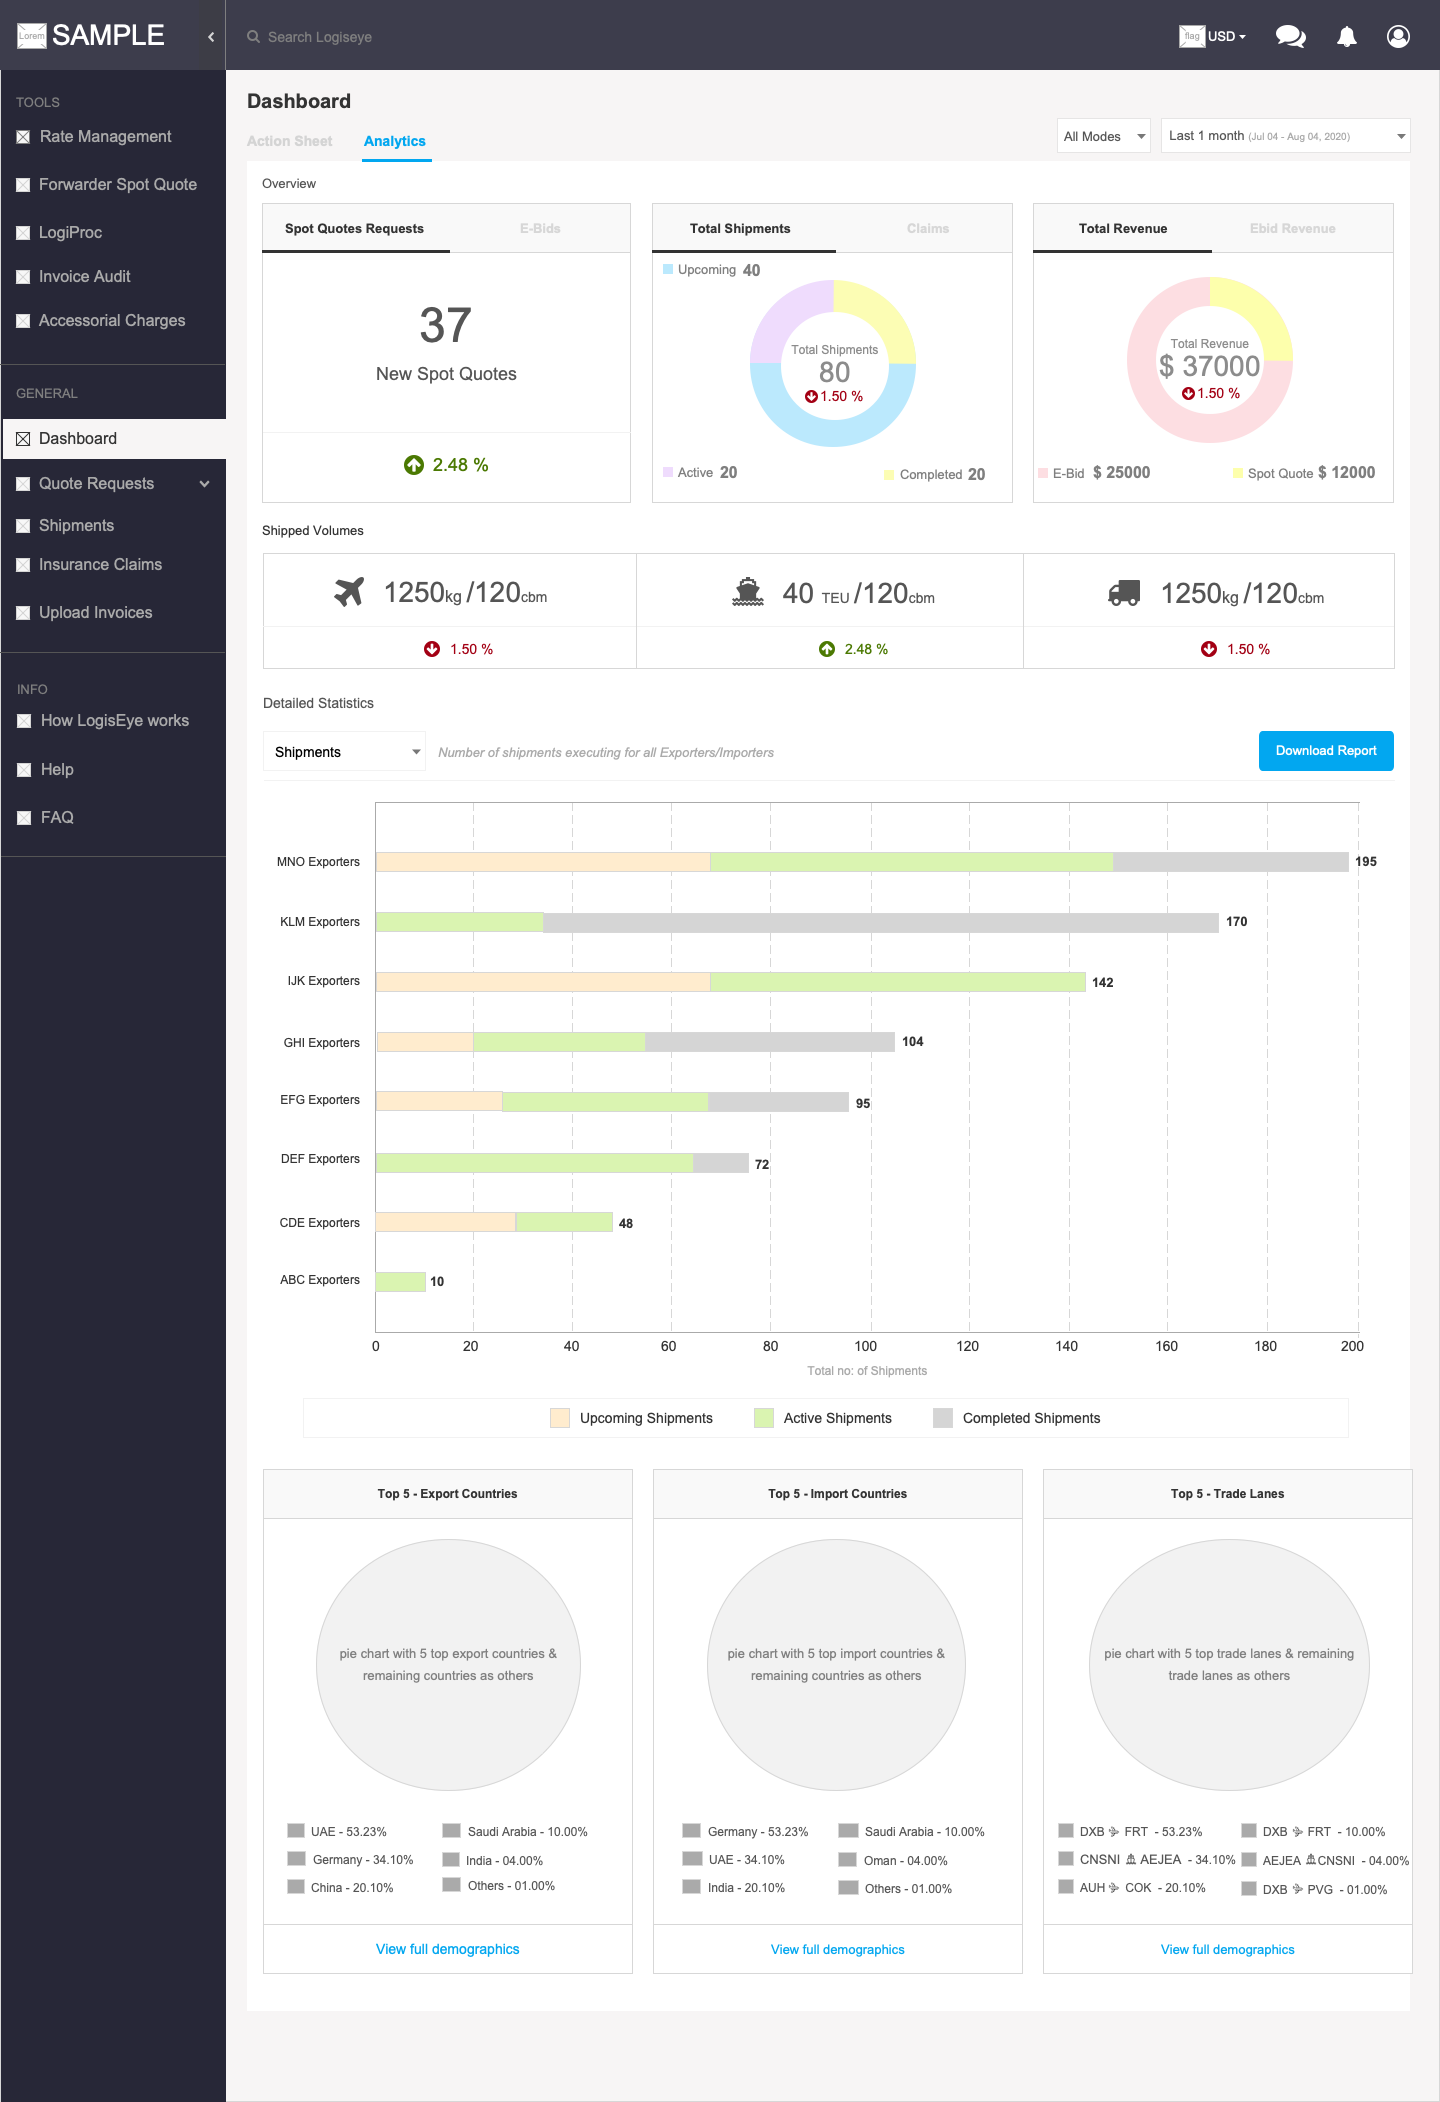This screenshot has height=2102, width=1440.
Task: Open View full demographics under Export Countries
Action: point(448,1949)
